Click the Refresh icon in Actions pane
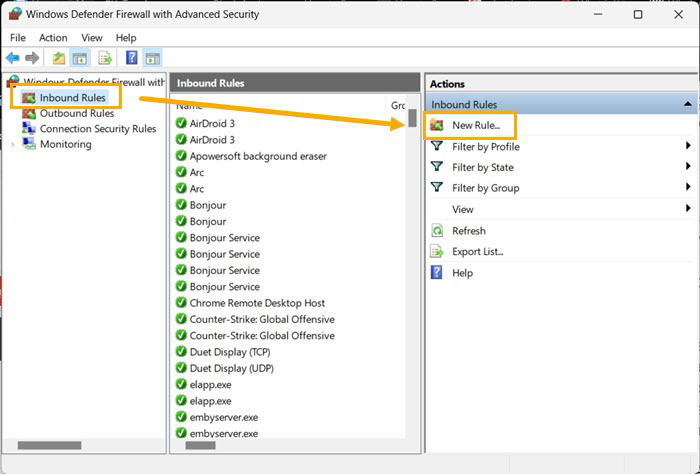The width and height of the screenshot is (700, 475). (x=437, y=231)
